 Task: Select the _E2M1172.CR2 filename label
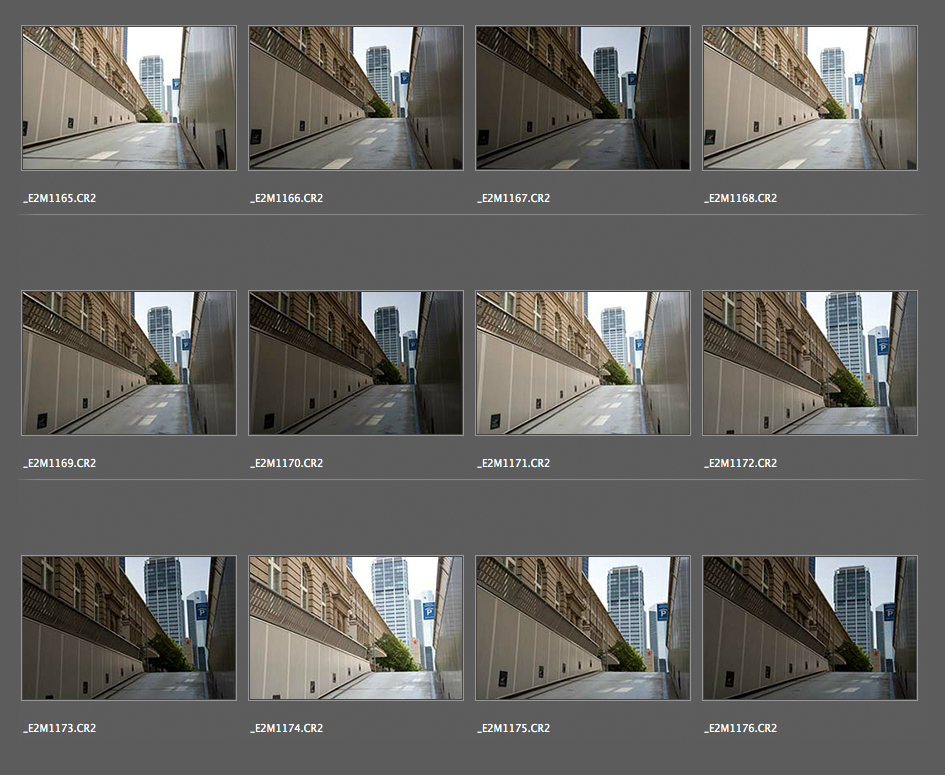(740, 463)
